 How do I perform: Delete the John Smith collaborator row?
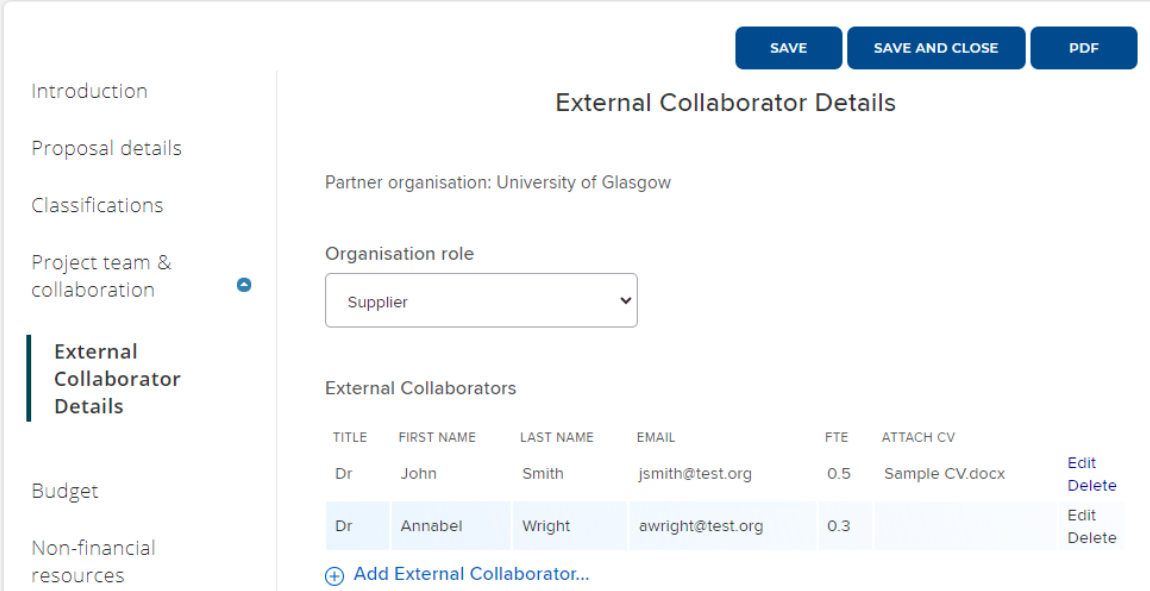(1091, 486)
